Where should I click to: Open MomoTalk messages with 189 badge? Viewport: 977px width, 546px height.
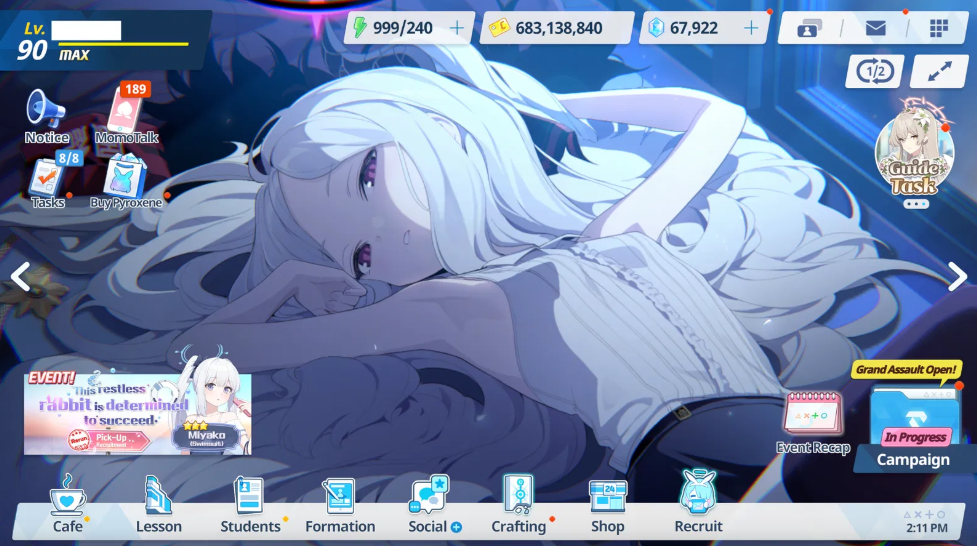click(126, 114)
